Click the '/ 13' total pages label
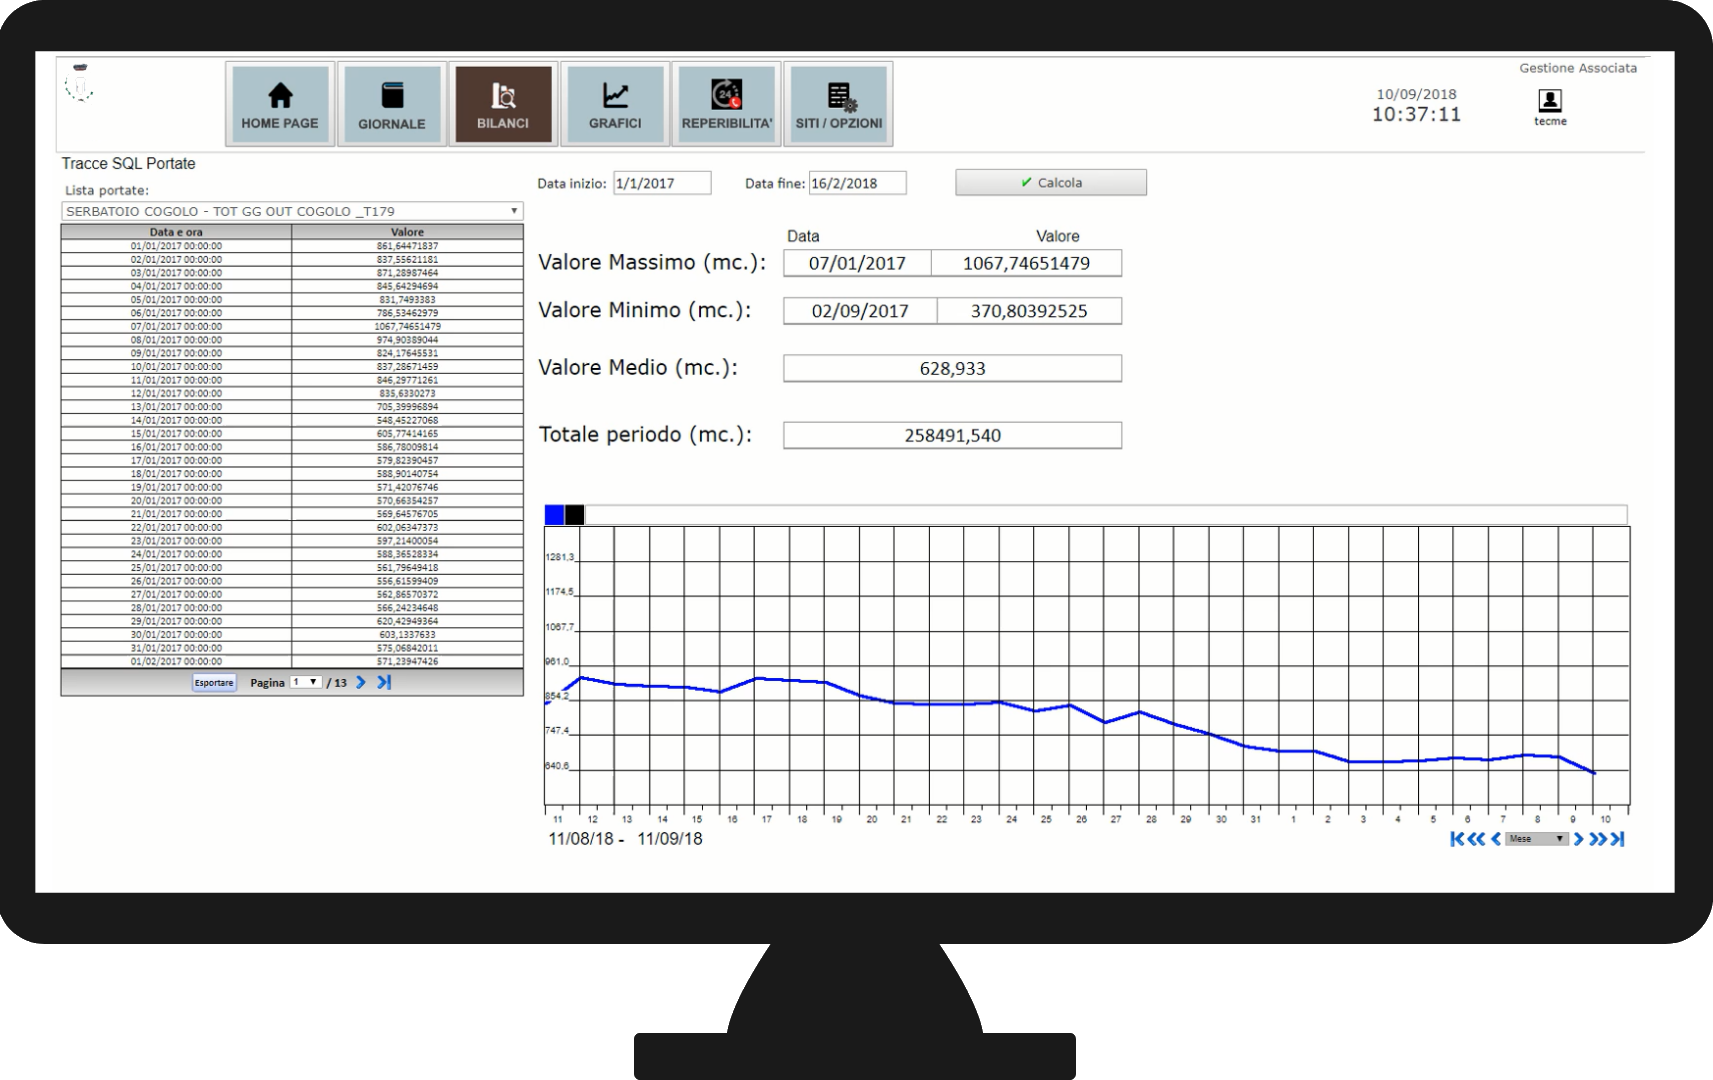Screen dimensions: 1713x1080 (x=337, y=683)
